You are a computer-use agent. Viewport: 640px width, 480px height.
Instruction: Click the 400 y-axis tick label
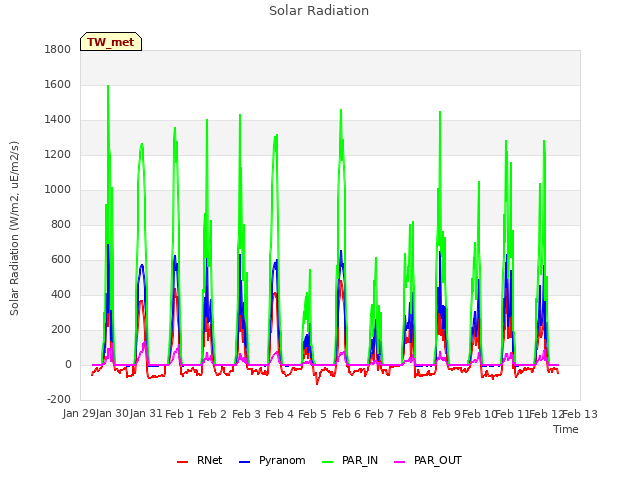click(61, 295)
